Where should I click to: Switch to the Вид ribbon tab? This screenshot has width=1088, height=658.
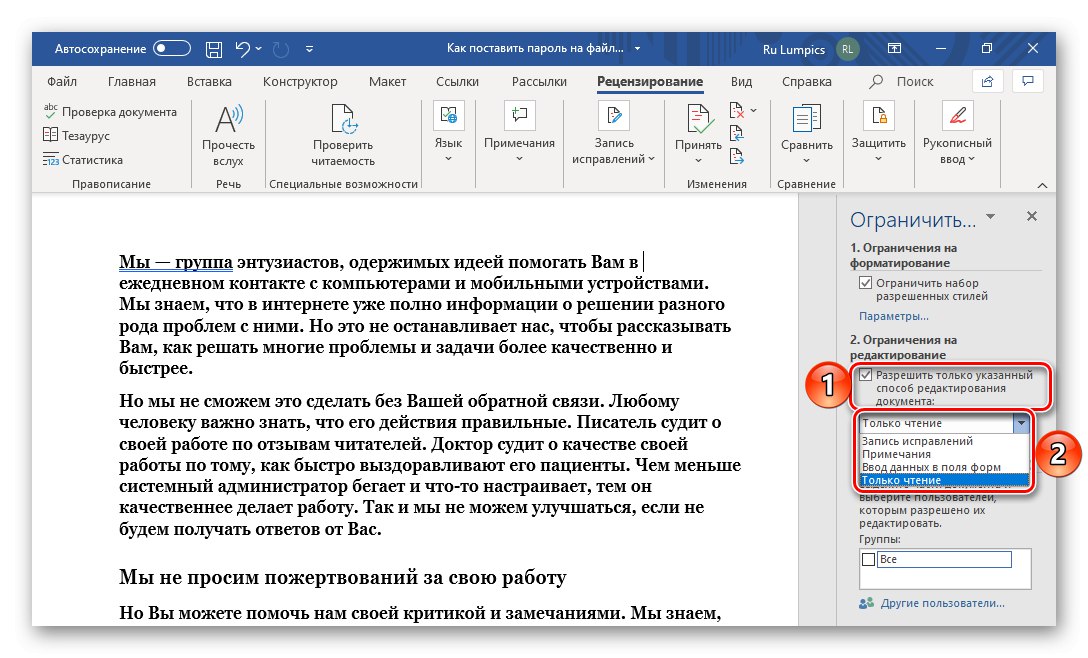[x=741, y=81]
